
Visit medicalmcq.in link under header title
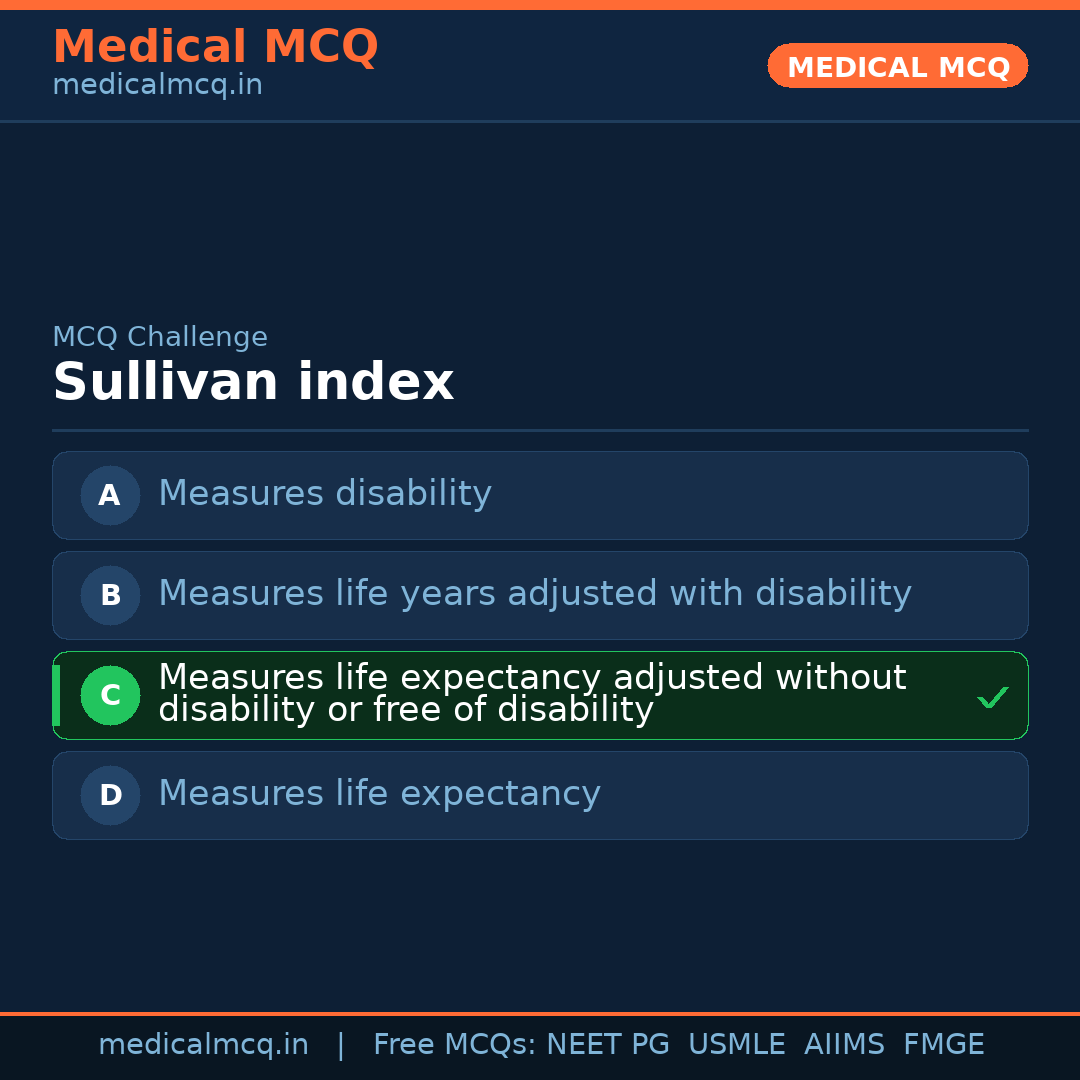point(157,86)
